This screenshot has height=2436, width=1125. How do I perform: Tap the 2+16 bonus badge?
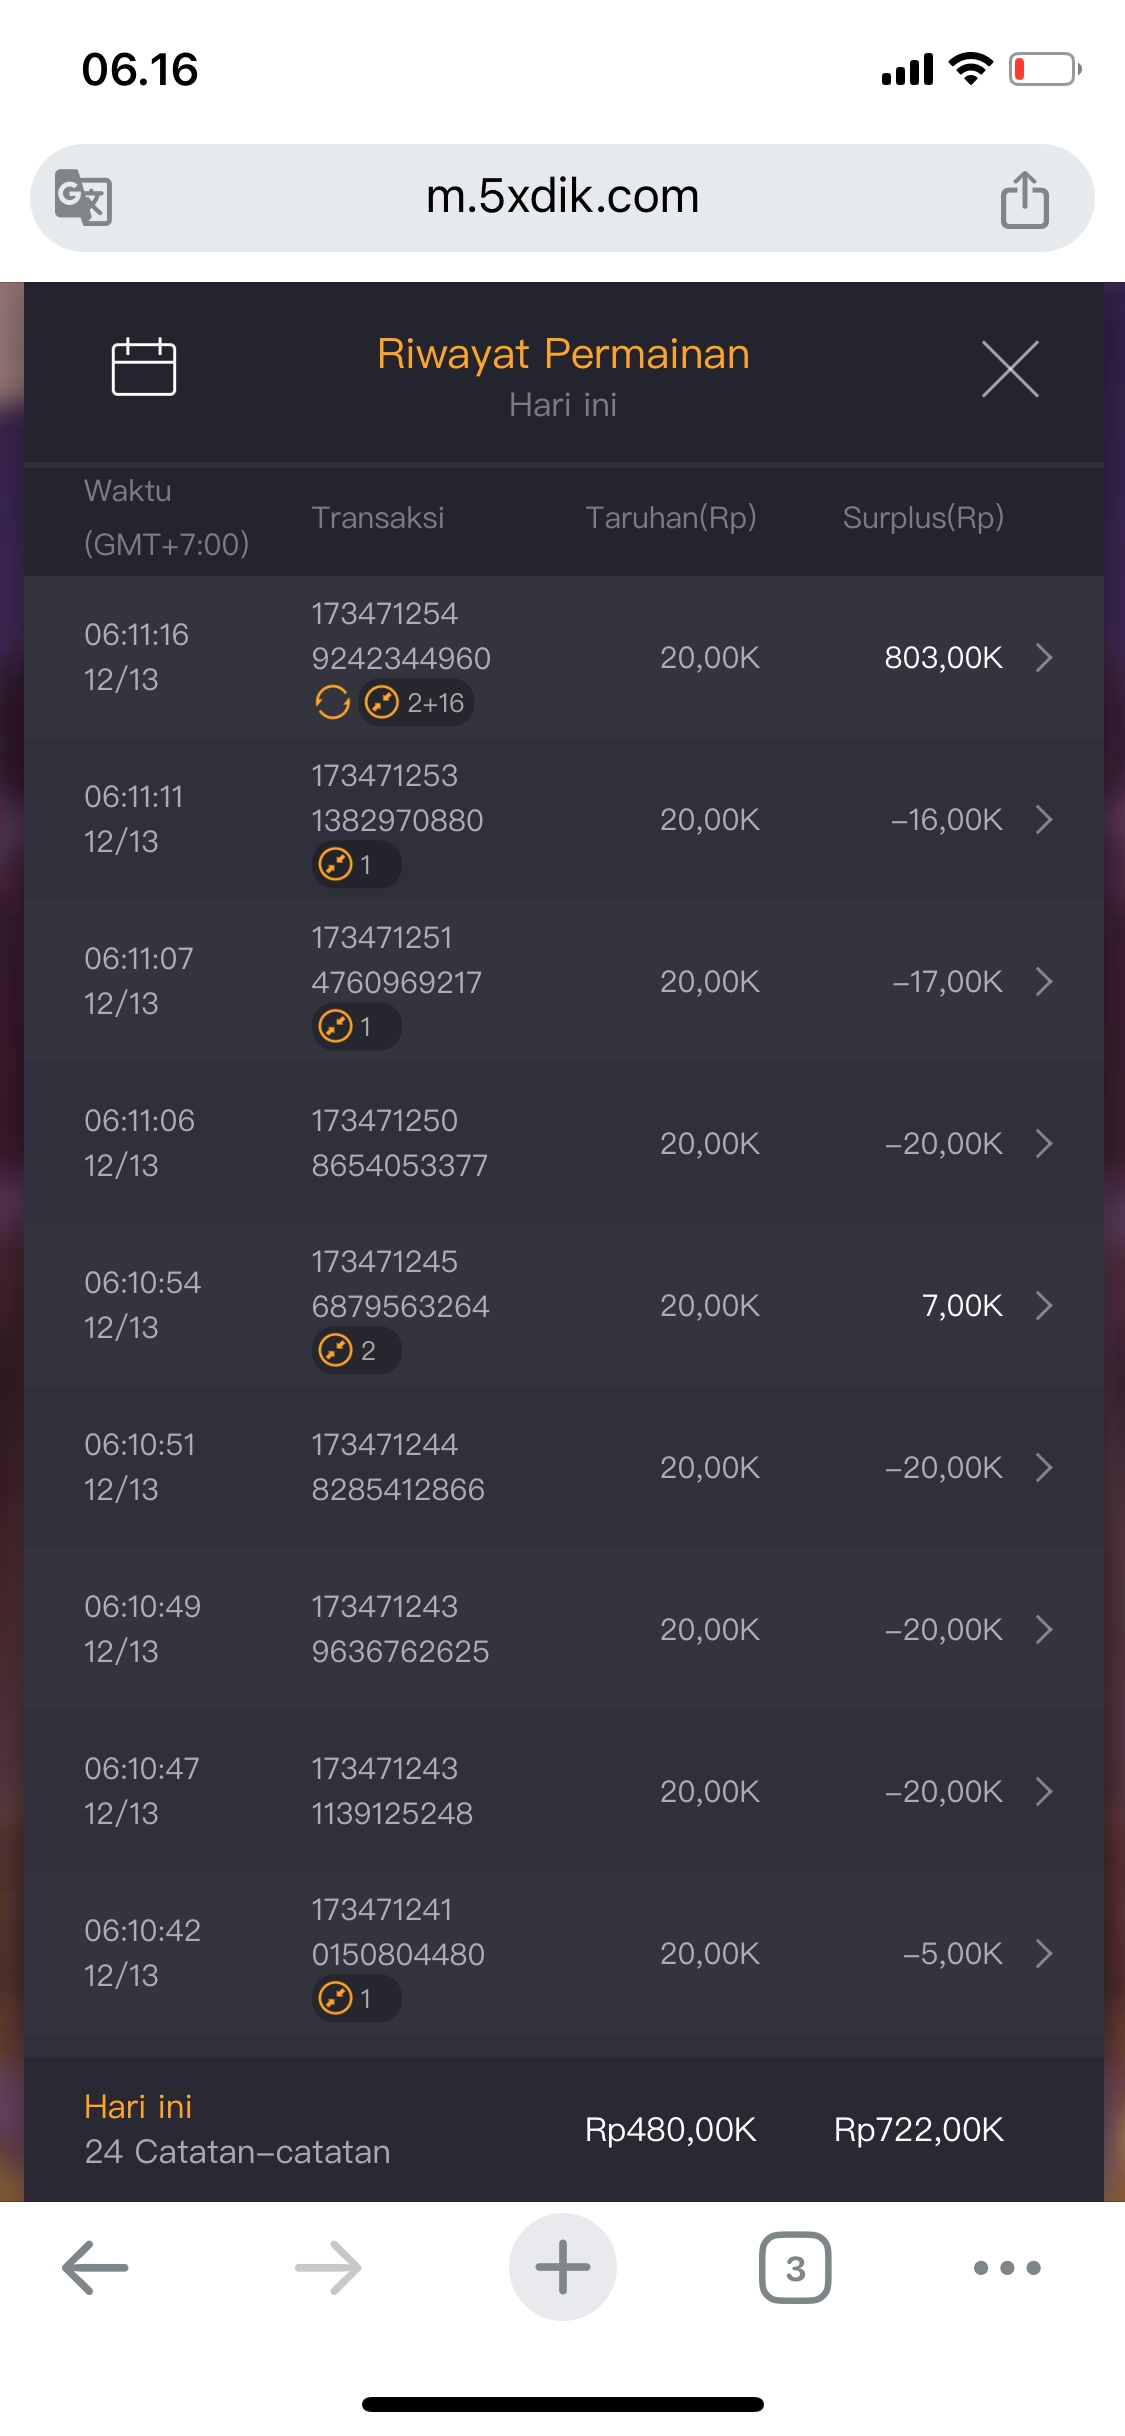[418, 702]
